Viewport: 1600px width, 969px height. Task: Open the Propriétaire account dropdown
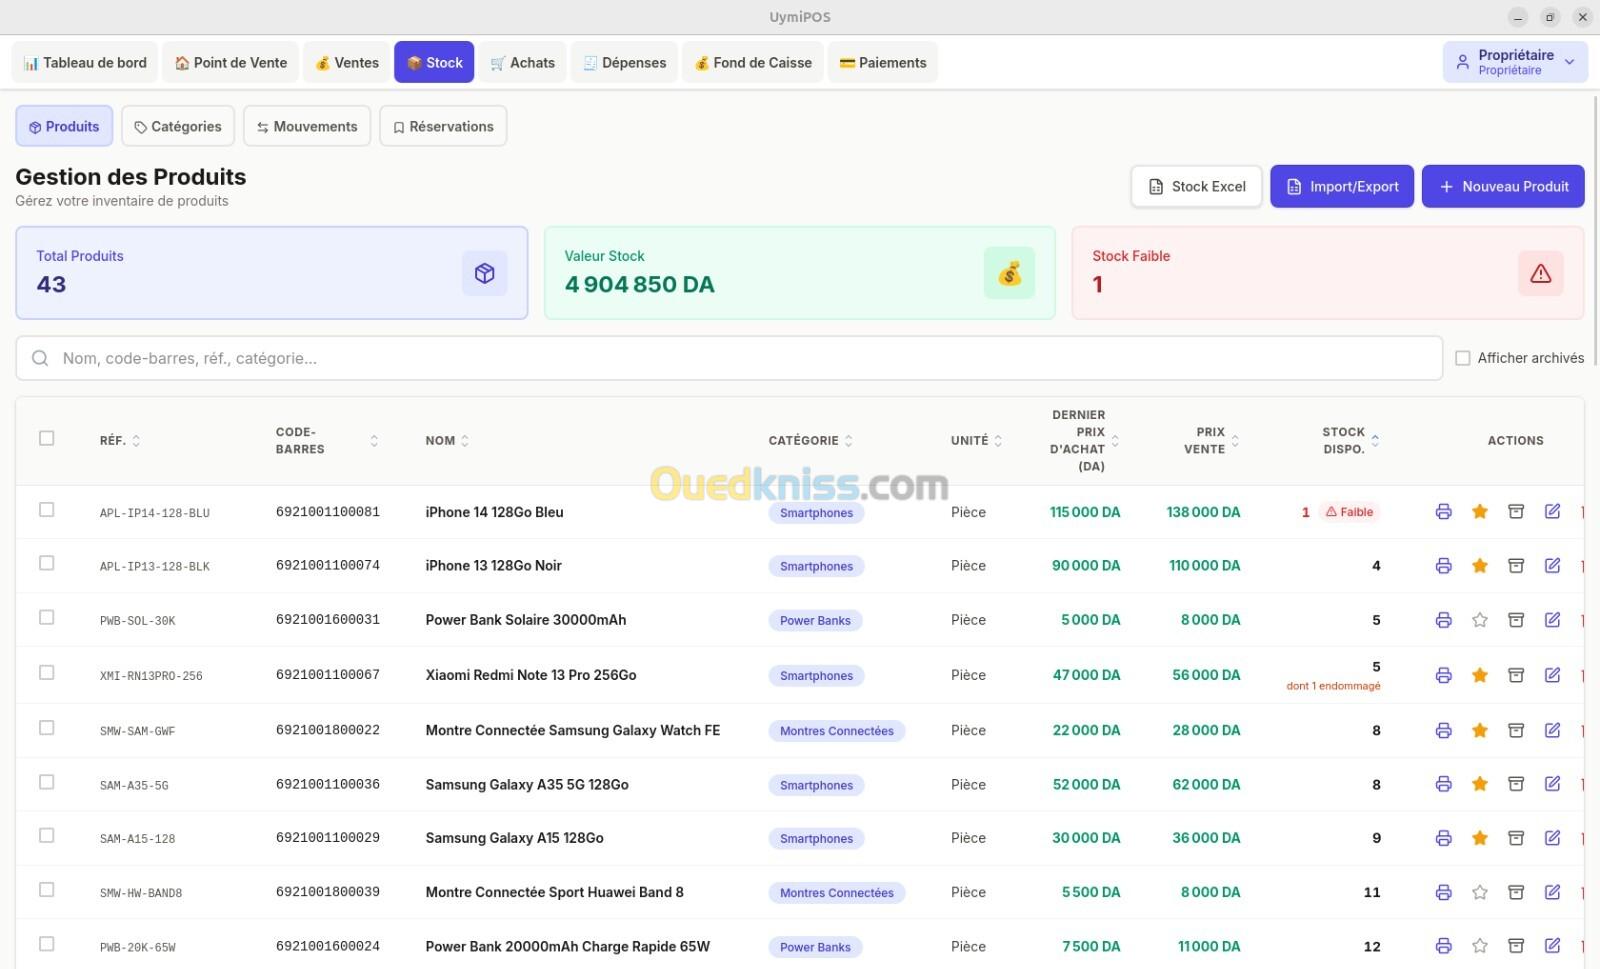[1515, 62]
